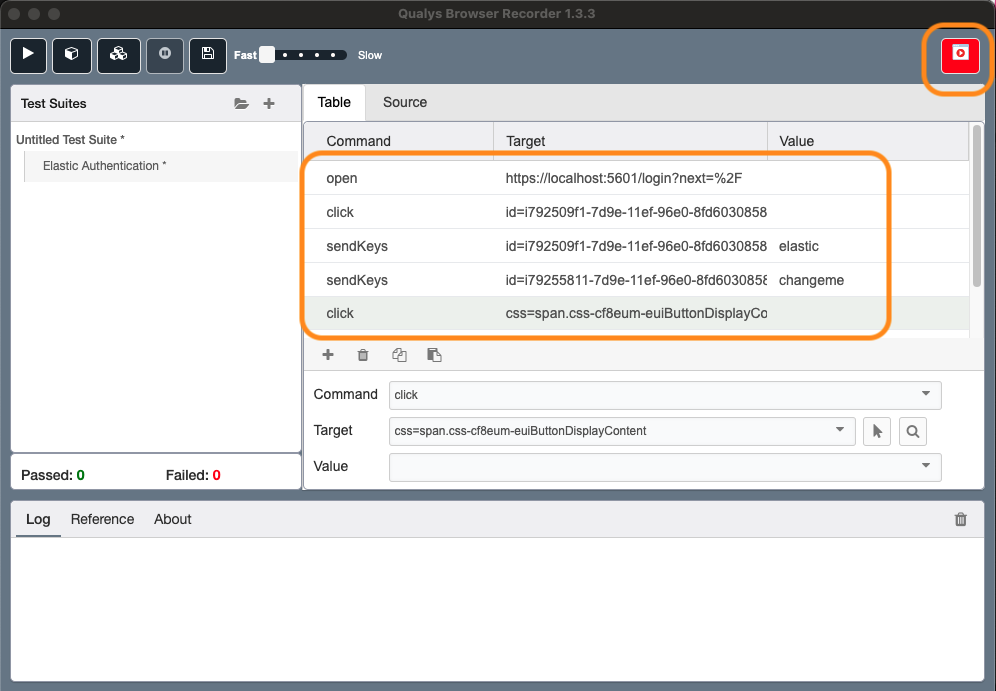The image size is (996, 691).
Task: Open the Reference tab
Action: [101, 519]
